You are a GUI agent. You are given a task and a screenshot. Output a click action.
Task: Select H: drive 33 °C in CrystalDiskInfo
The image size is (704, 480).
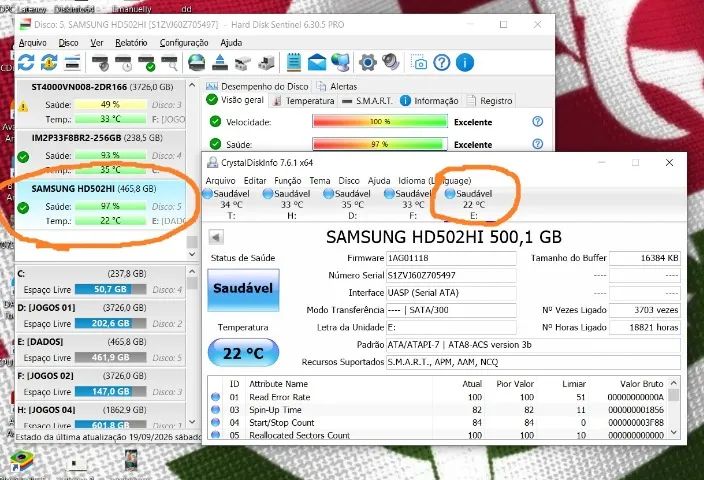pyautogui.click(x=292, y=204)
